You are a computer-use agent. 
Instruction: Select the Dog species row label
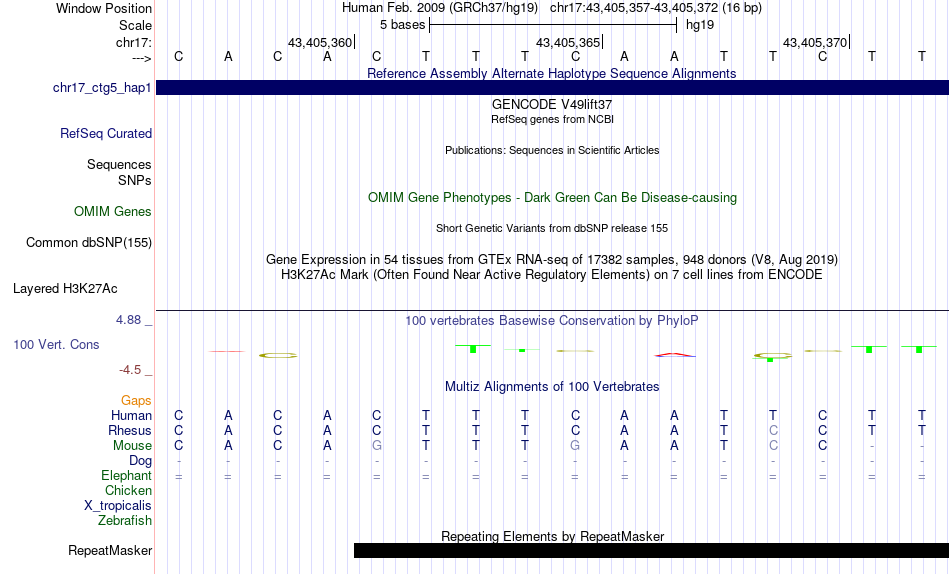coord(140,461)
